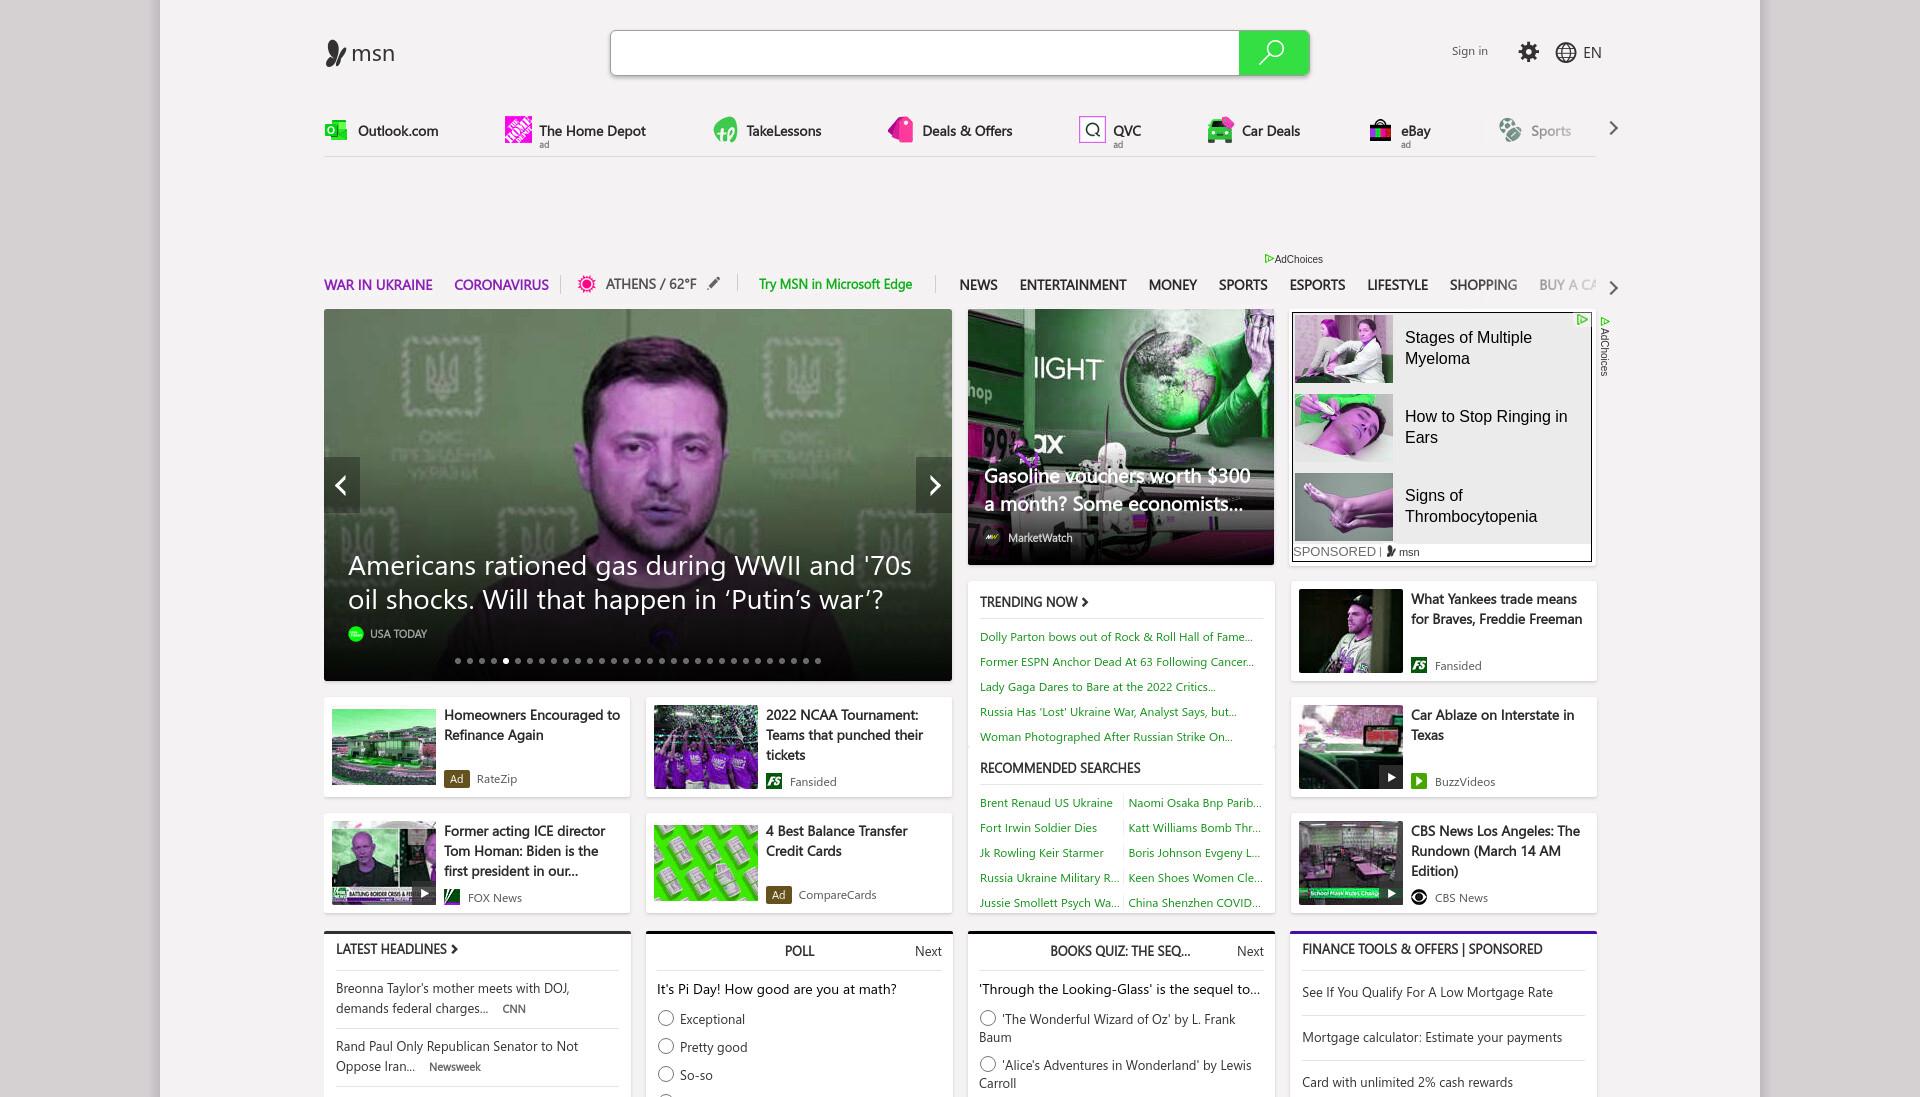The height and width of the screenshot is (1097, 1920).
Task: Click Try MSN in Microsoft Edge link
Action: click(835, 284)
